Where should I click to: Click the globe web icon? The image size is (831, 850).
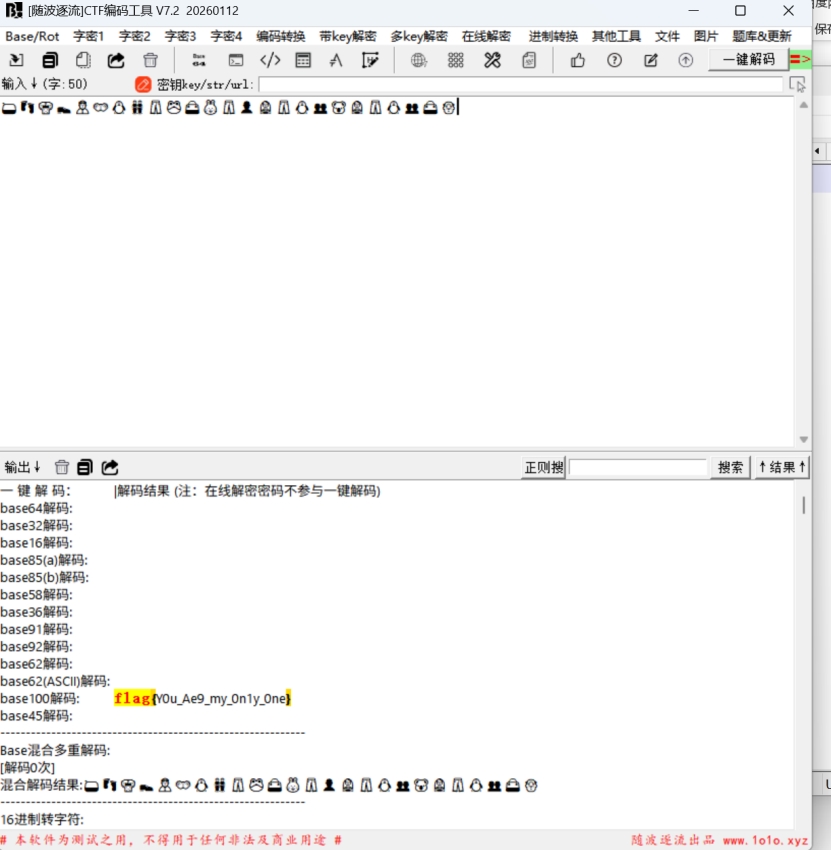click(x=418, y=60)
